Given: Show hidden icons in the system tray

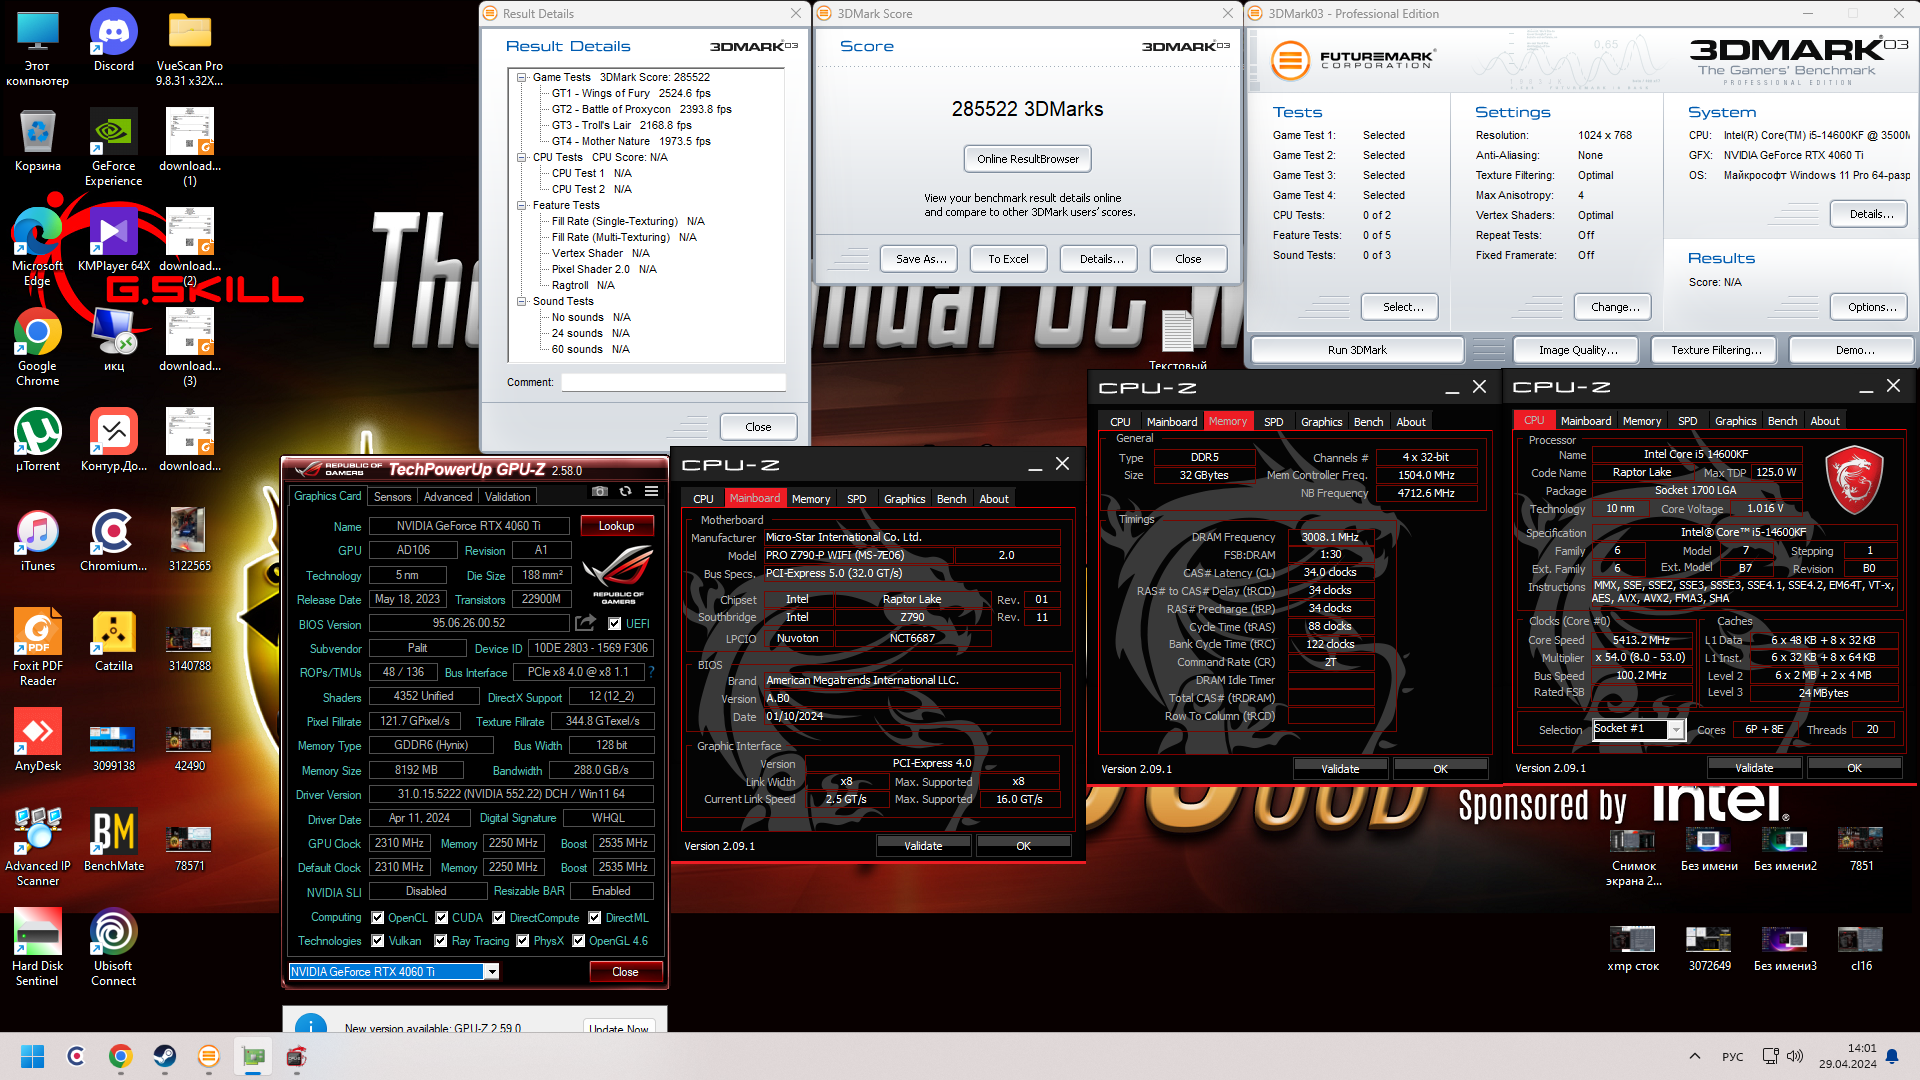Looking at the screenshot, I should (x=1694, y=1056).
